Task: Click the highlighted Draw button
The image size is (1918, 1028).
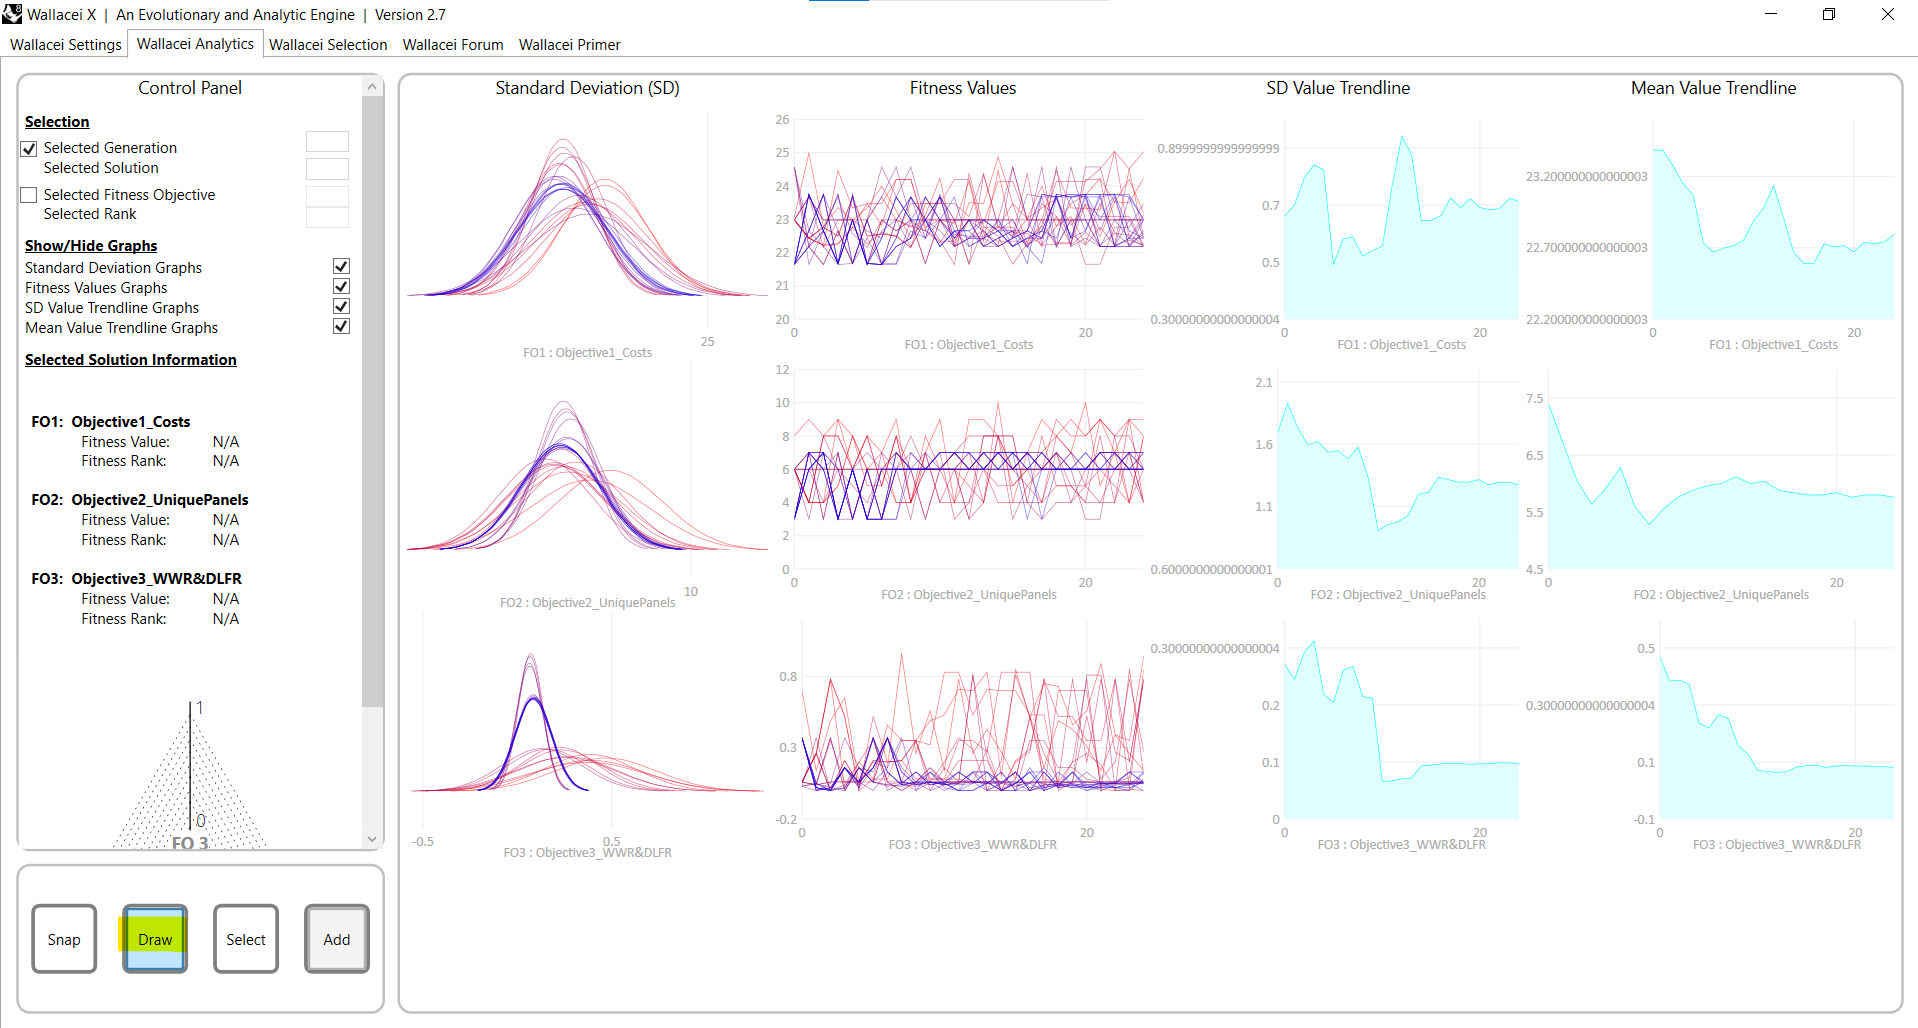Action: coord(154,939)
